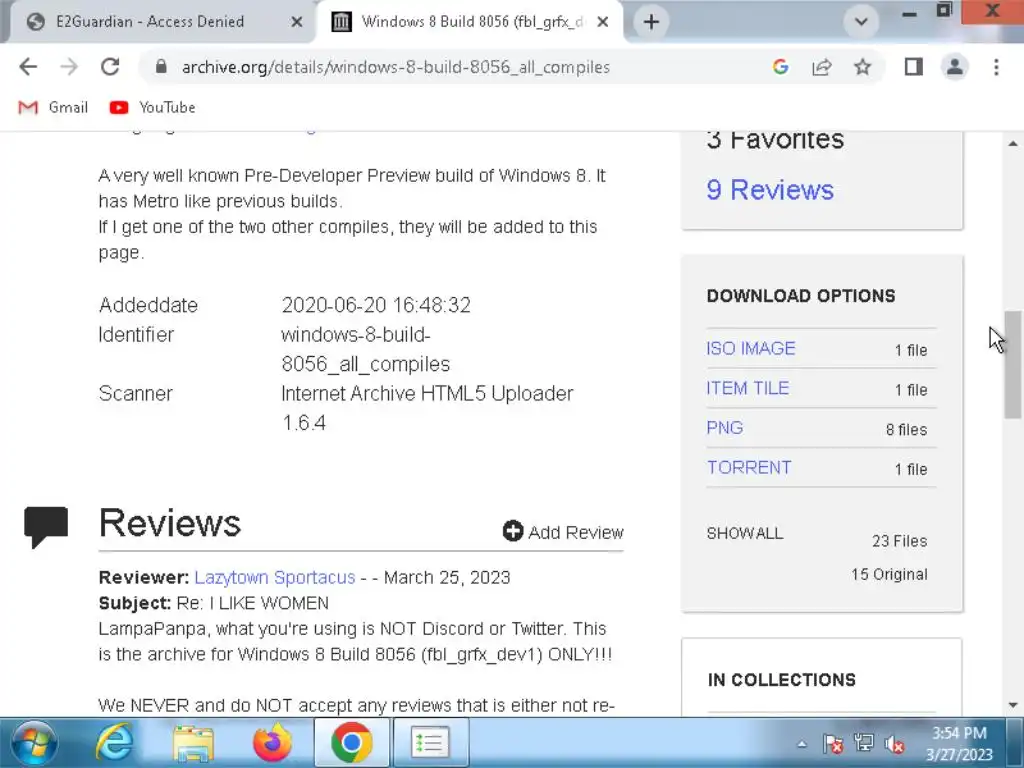
Task: Click the page scrollbar up arrow
Action: click(1013, 143)
